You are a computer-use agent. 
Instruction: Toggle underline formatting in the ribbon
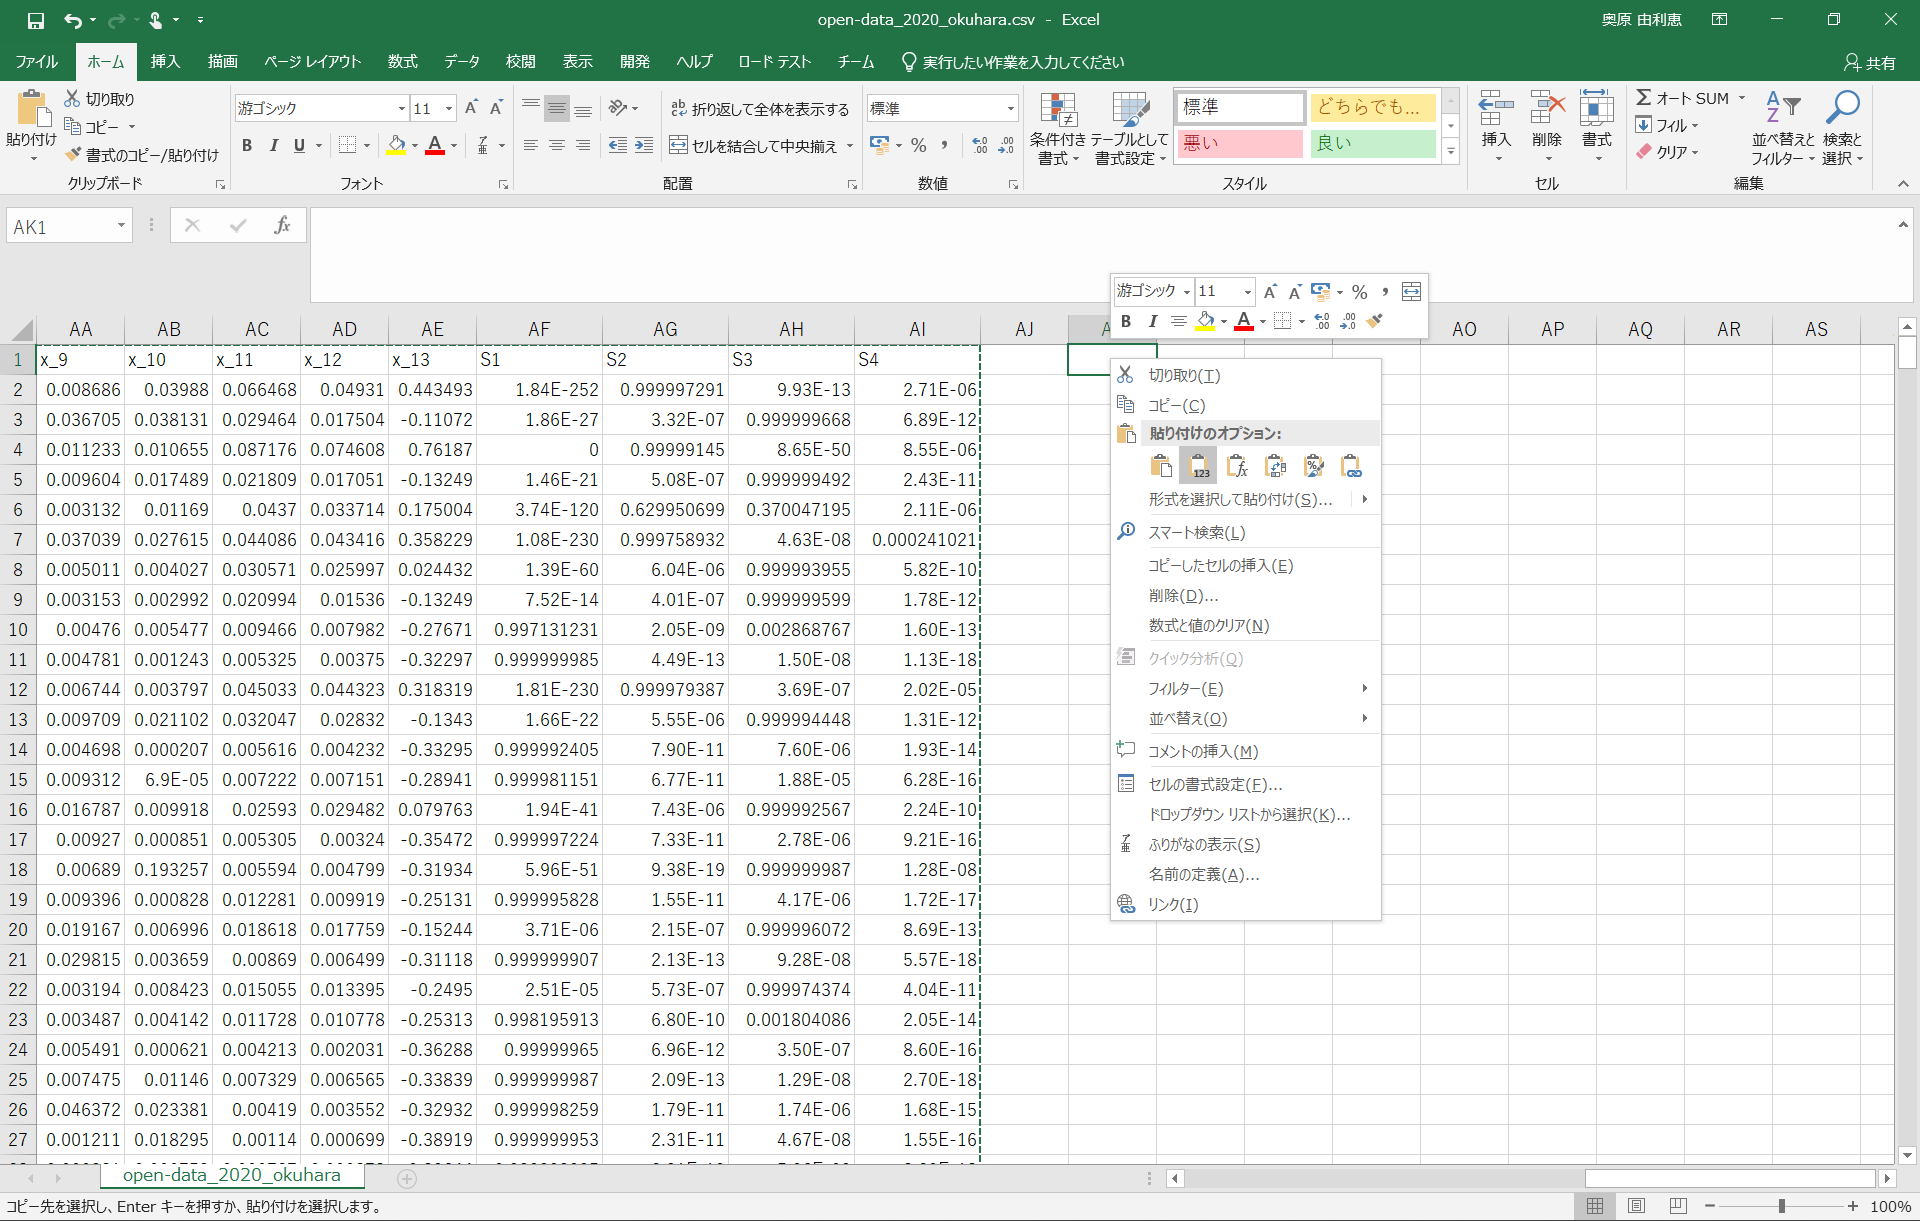pyautogui.click(x=299, y=146)
